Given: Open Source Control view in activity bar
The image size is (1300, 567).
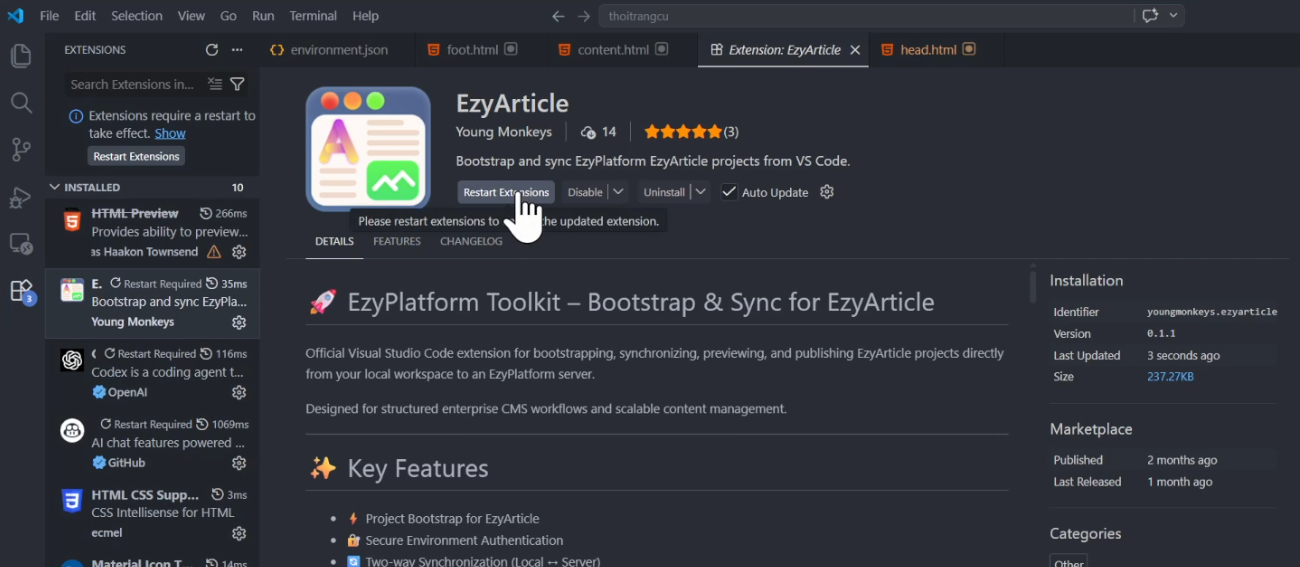Looking at the screenshot, I should 21,150.
